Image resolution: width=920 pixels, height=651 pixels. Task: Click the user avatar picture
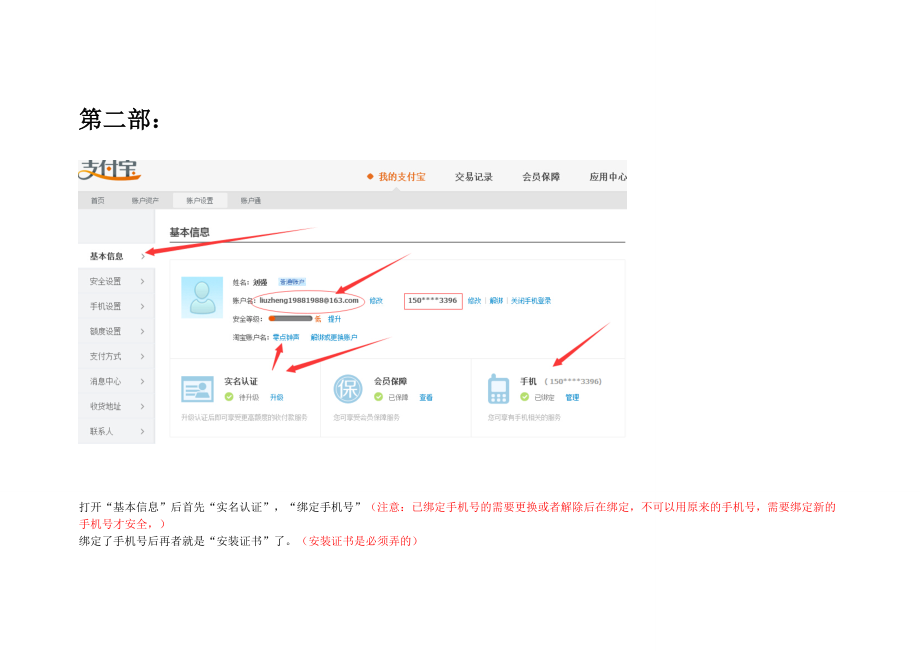tap(202, 297)
